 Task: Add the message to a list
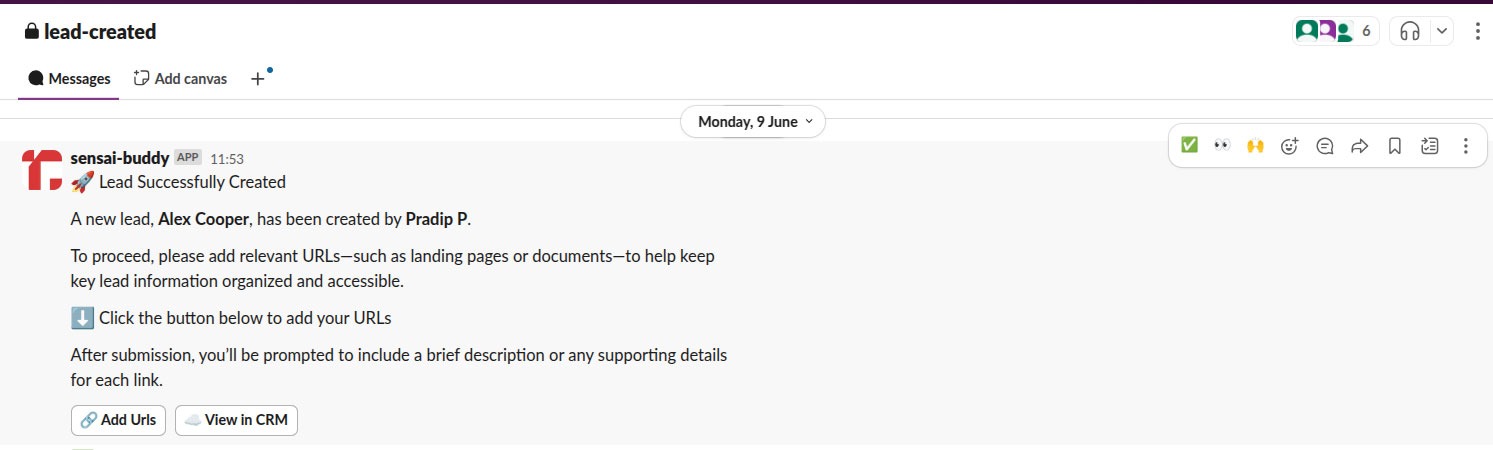click(x=1430, y=146)
